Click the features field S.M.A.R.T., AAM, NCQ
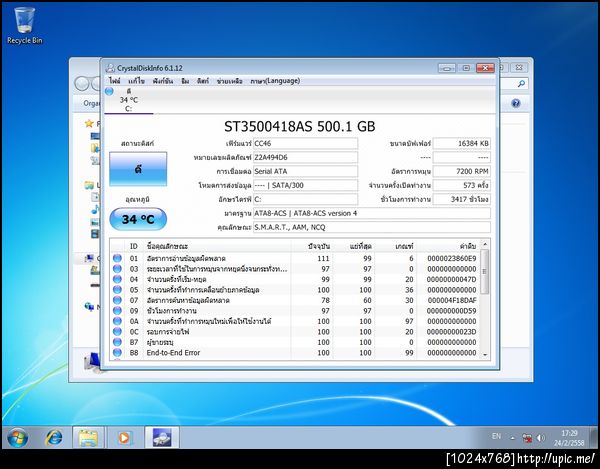The width and height of the screenshot is (600, 469). click(x=372, y=227)
